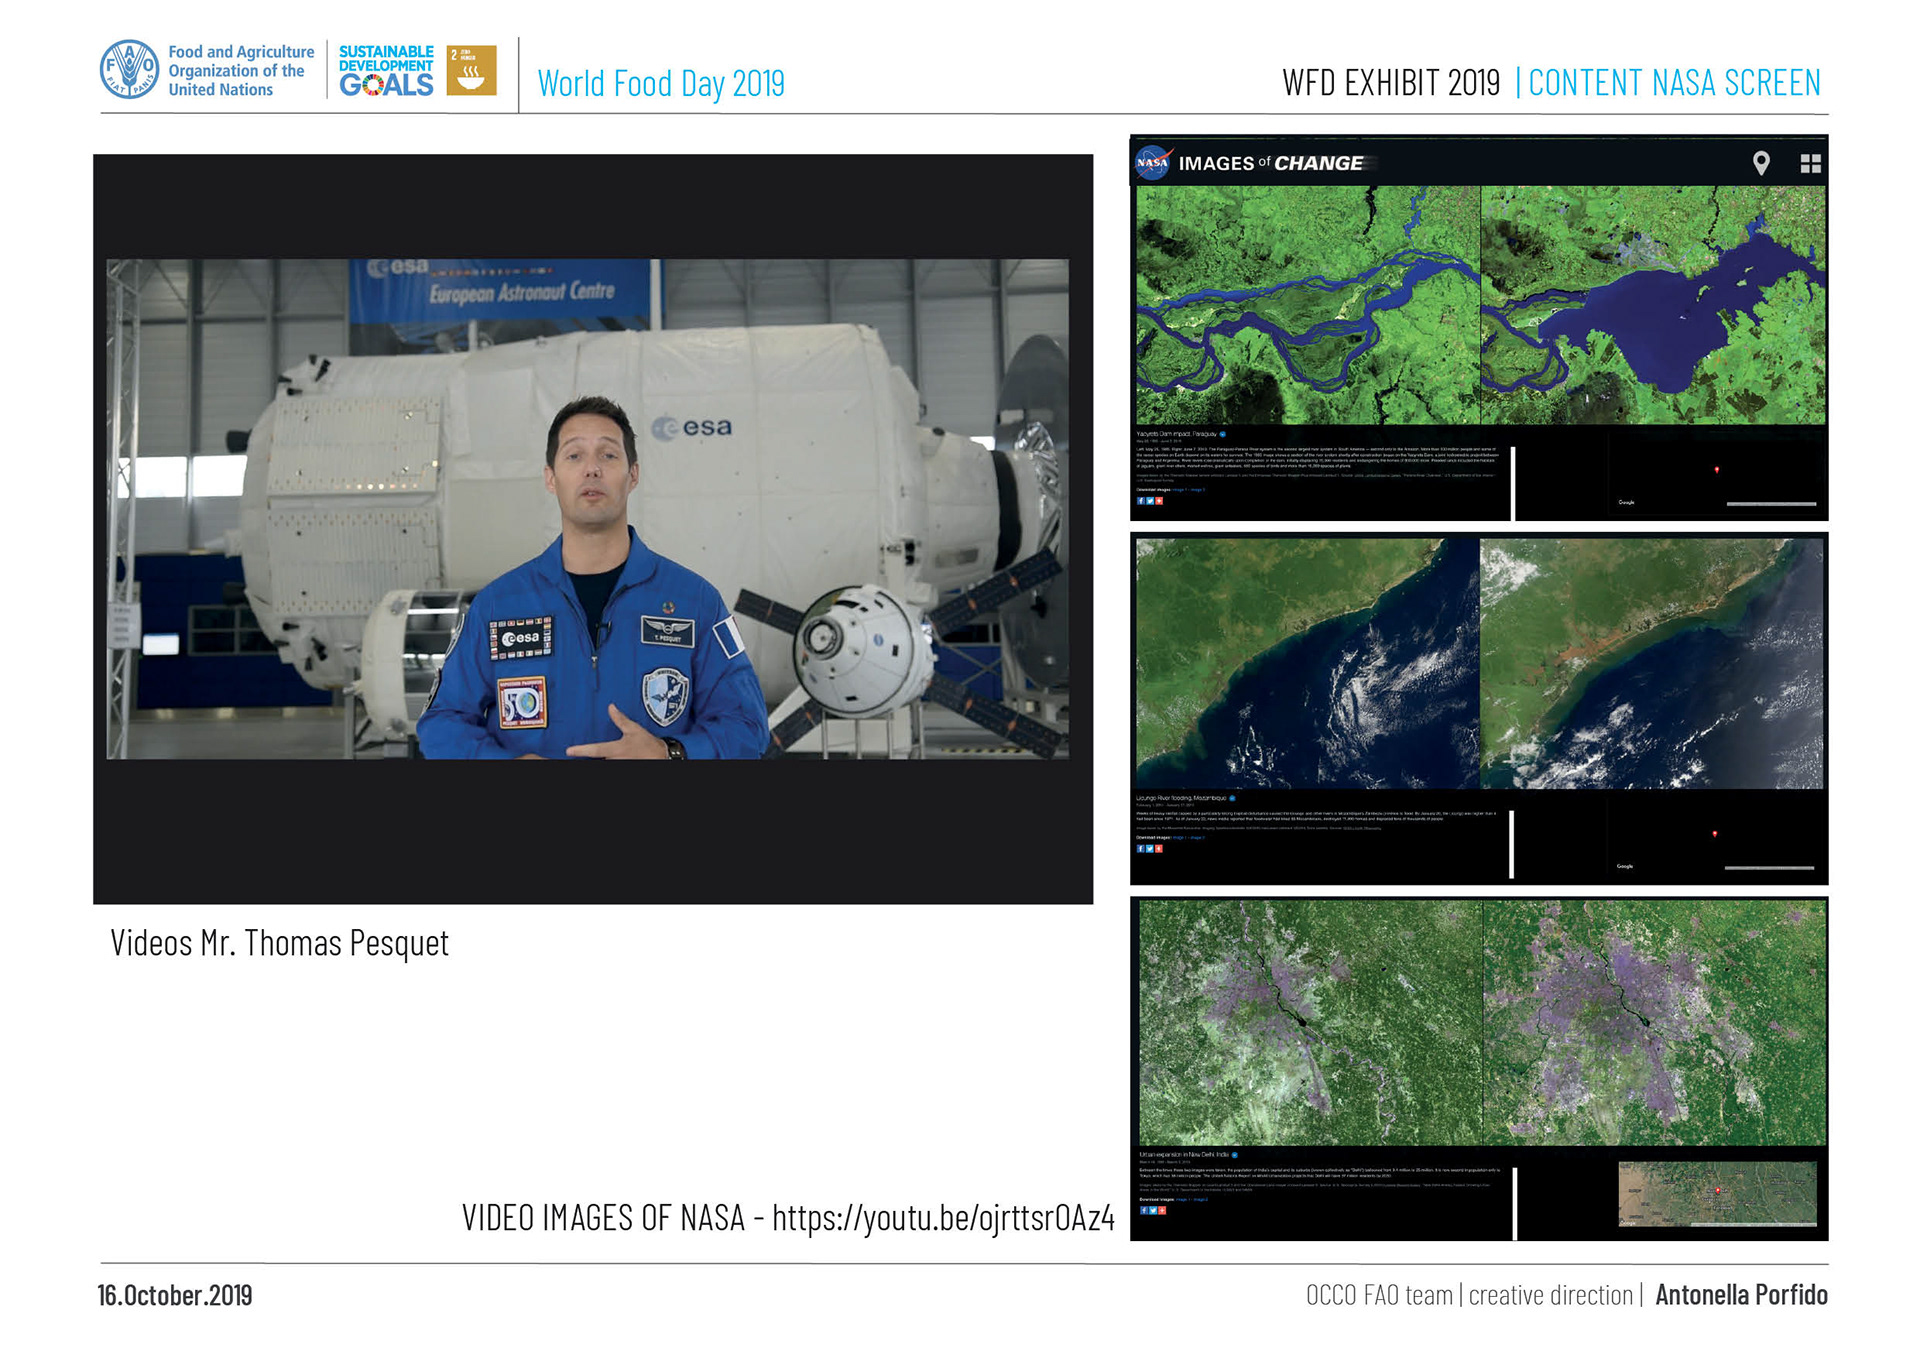Image resolution: width=1920 pixels, height=1358 pixels.
Task: Open the grid view icon in Images of Change
Action: [x=1810, y=163]
